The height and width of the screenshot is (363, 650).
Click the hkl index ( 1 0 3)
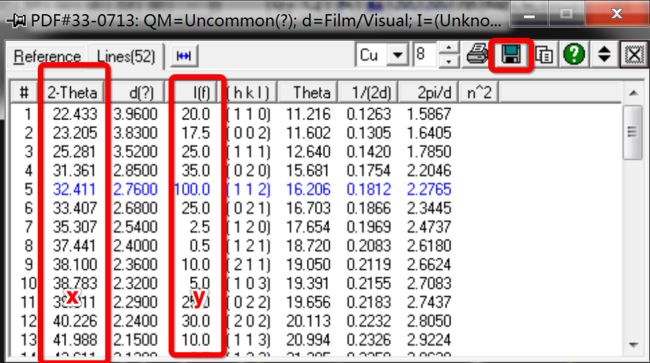pos(248,283)
